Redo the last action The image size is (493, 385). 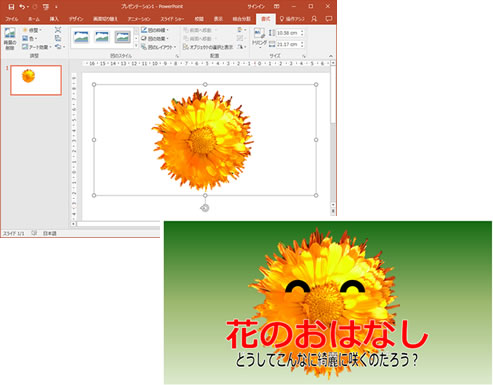(35, 7)
